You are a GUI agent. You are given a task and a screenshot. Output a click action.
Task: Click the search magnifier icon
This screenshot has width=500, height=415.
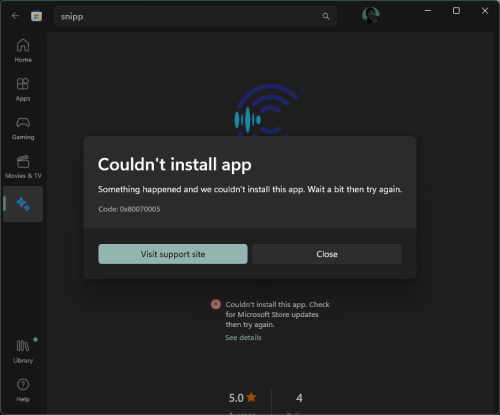[x=326, y=16]
